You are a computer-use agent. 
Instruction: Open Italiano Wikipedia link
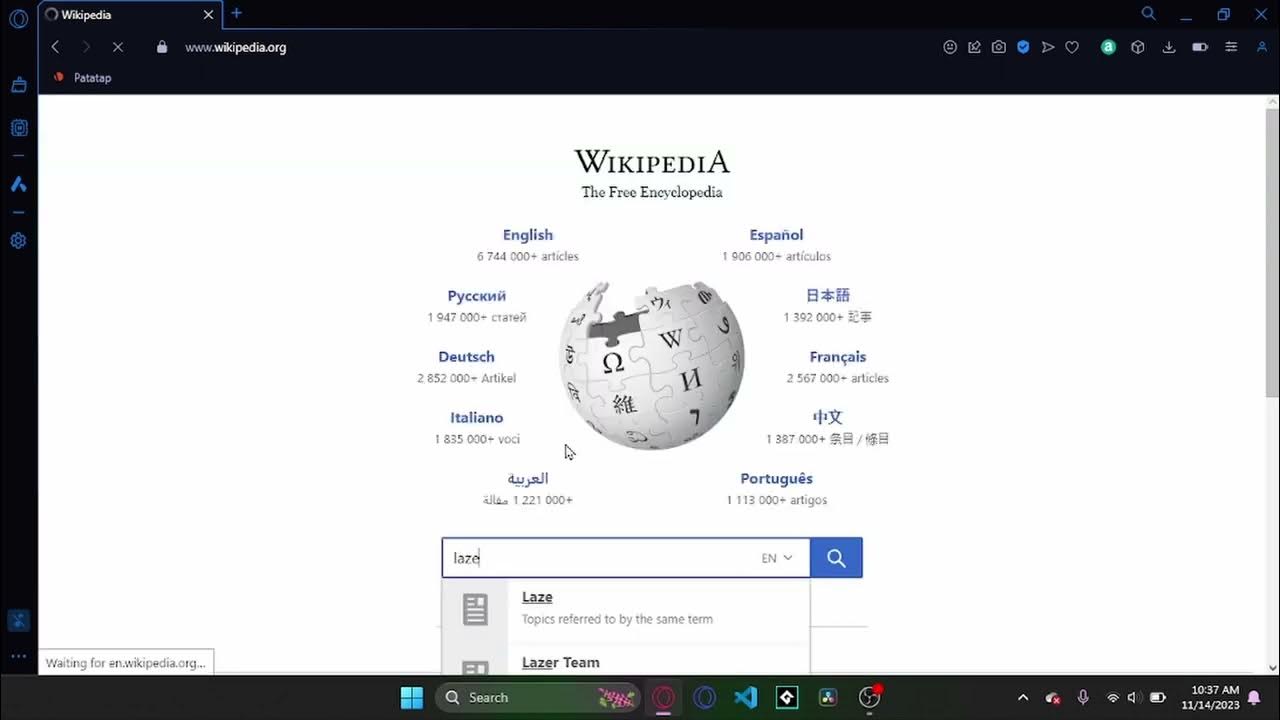(477, 418)
